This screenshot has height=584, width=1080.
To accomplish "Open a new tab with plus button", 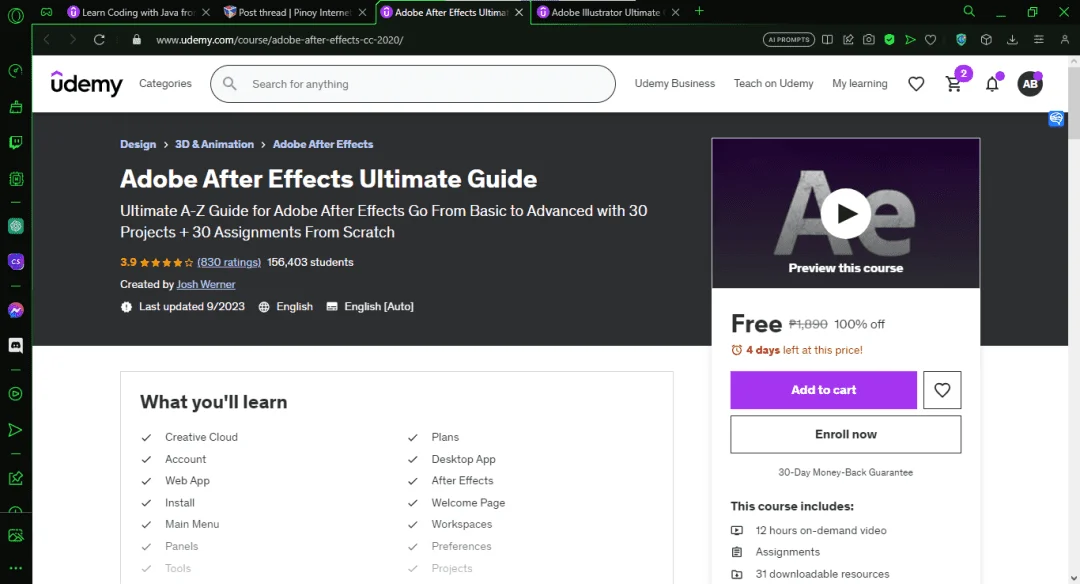I will click(x=699, y=11).
